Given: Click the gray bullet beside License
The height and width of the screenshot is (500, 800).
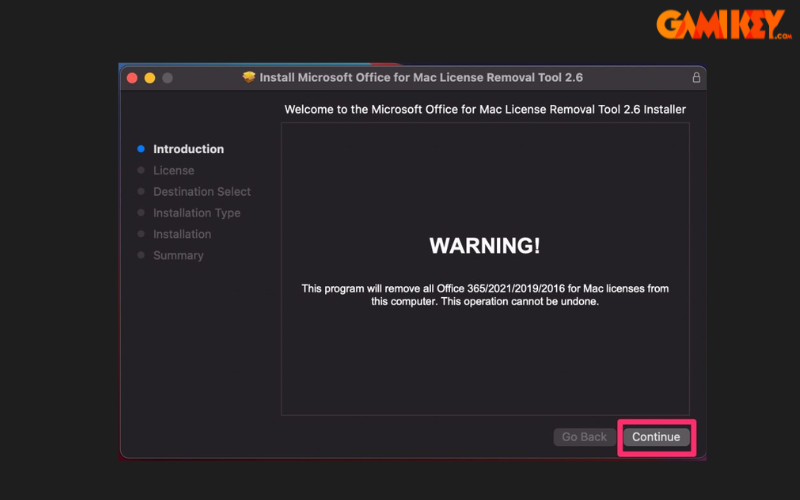Looking at the screenshot, I should coord(141,171).
